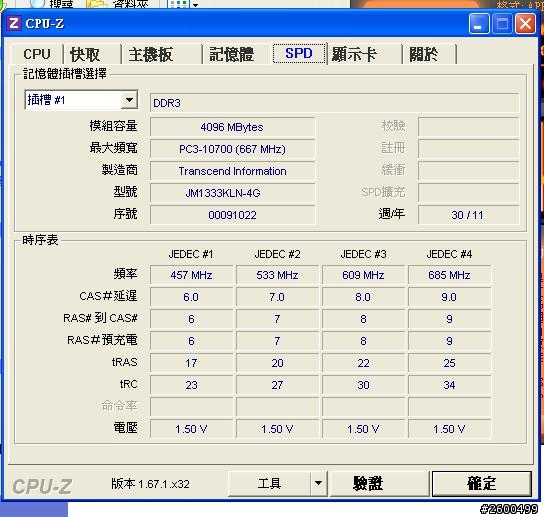Image resolution: width=544 pixels, height=517 pixels.
Task: Click the tRC value 23
Action: point(191,385)
